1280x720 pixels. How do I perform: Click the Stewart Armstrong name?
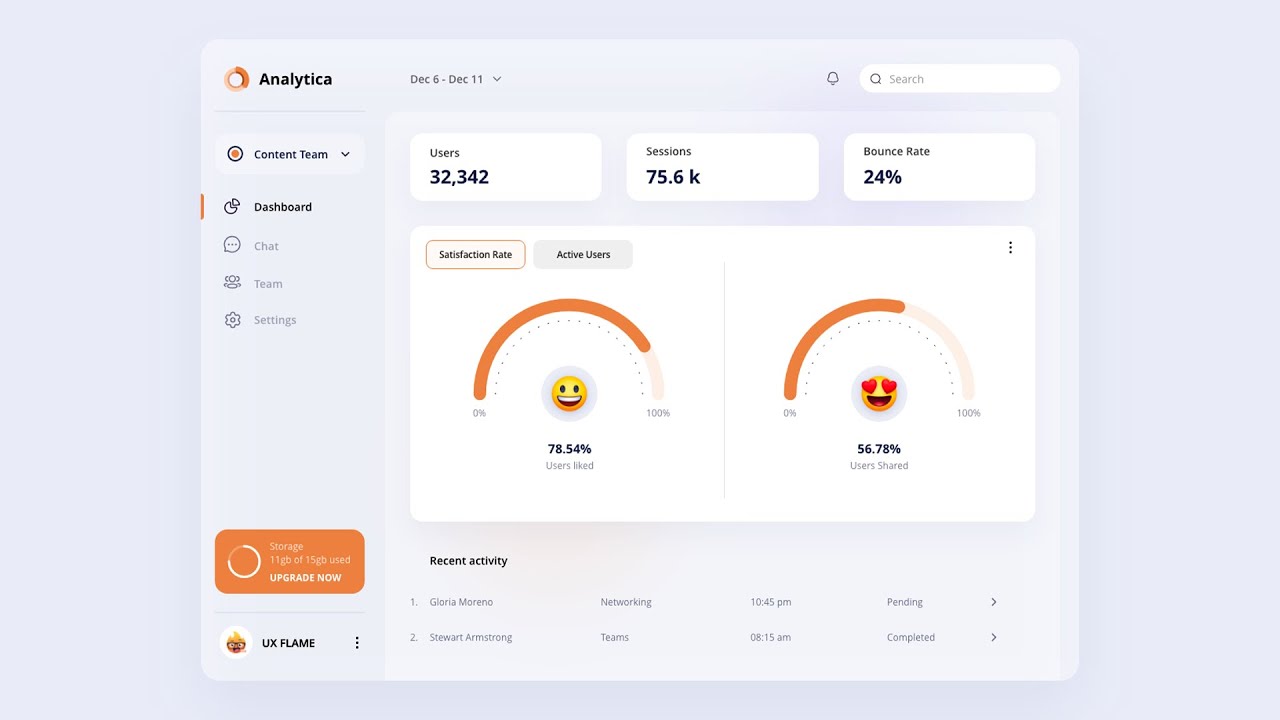[471, 637]
